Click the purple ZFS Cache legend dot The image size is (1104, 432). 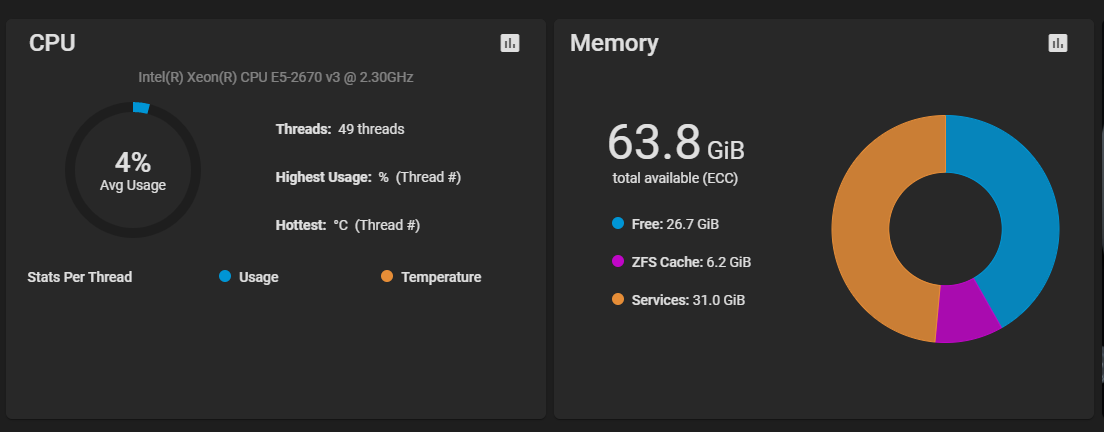pyautogui.click(x=618, y=262)
